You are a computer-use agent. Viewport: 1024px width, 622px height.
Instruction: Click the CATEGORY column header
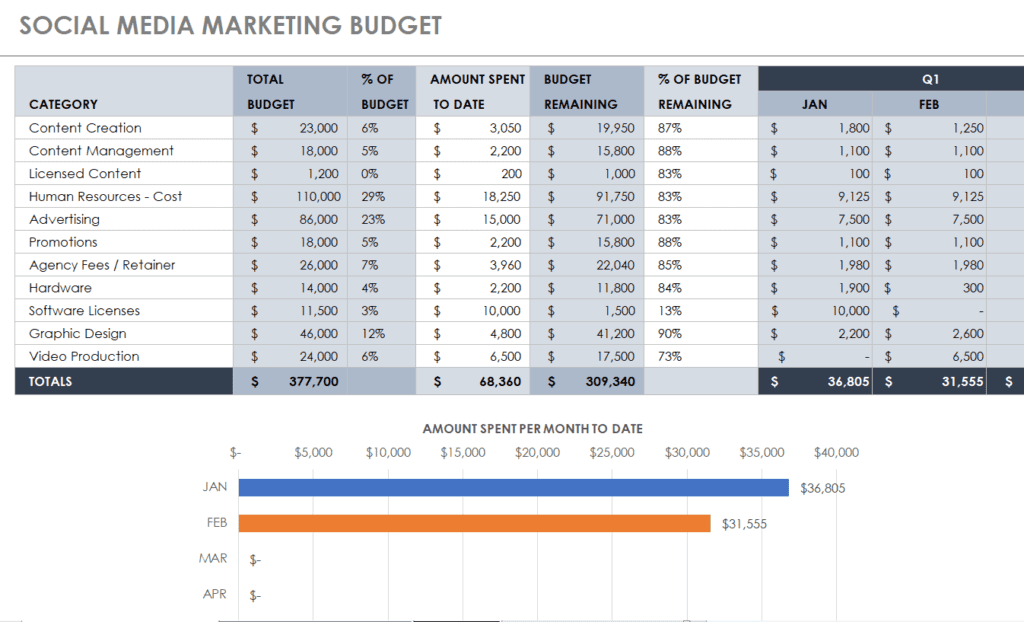coord(123,91)
